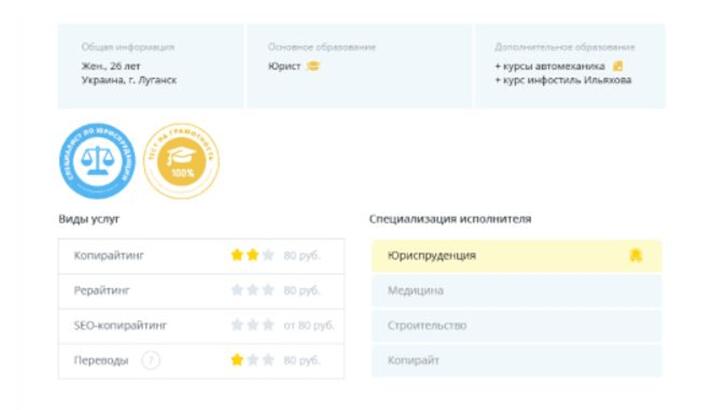
Task: Click the second star in Переводы row
Action: pyautogui.click(x=253, y=360)
